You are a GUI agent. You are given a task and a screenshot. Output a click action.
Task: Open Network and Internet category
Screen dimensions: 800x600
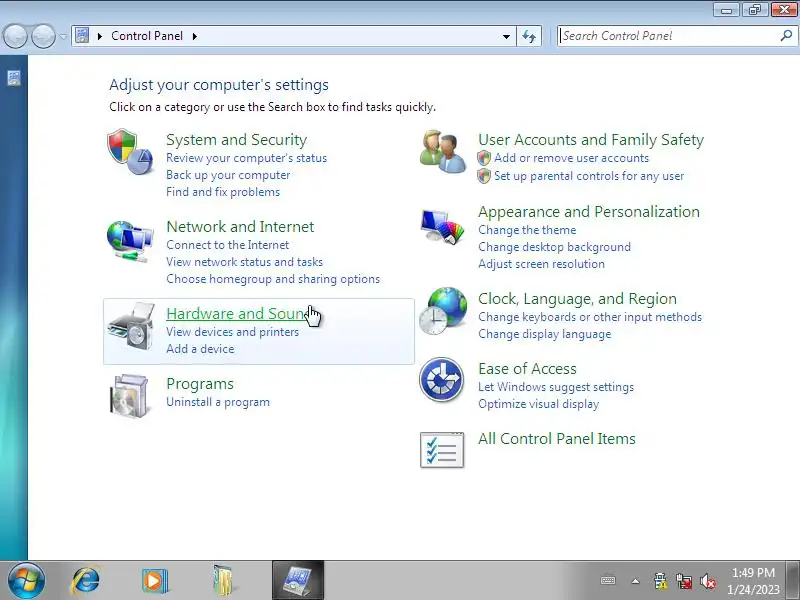(240, 227)
